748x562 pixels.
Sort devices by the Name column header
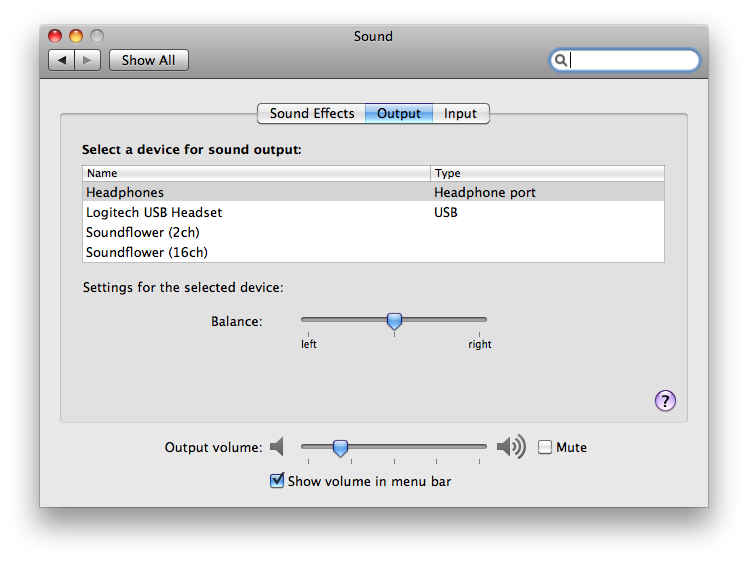pos(256,173)
